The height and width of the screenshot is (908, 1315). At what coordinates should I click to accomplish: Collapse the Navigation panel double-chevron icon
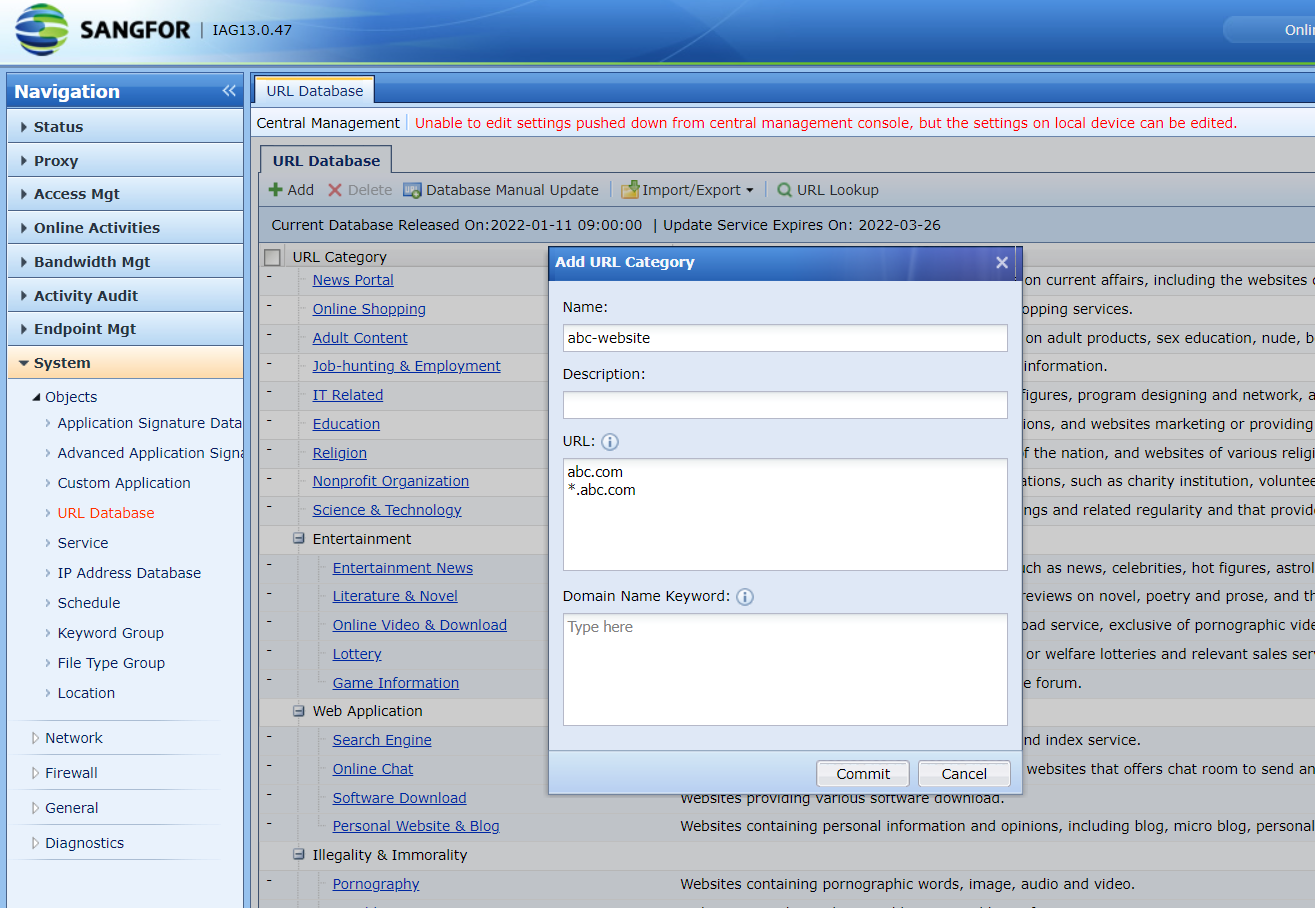click(229, 91)
